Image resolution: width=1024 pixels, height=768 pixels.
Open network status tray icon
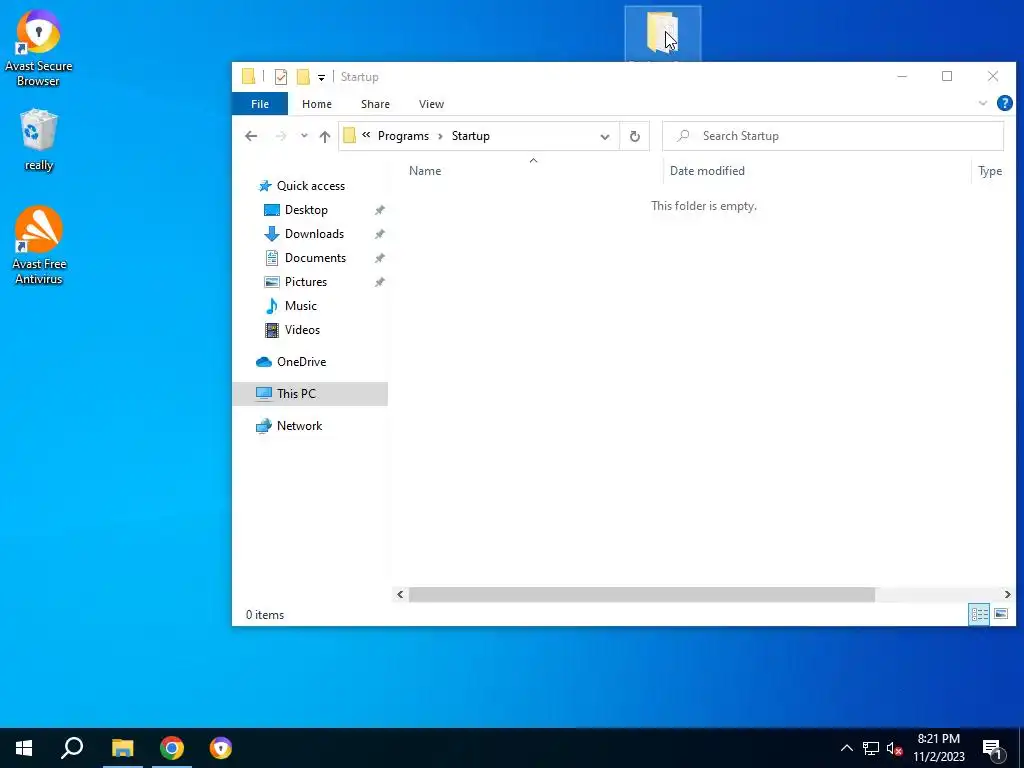871,748
